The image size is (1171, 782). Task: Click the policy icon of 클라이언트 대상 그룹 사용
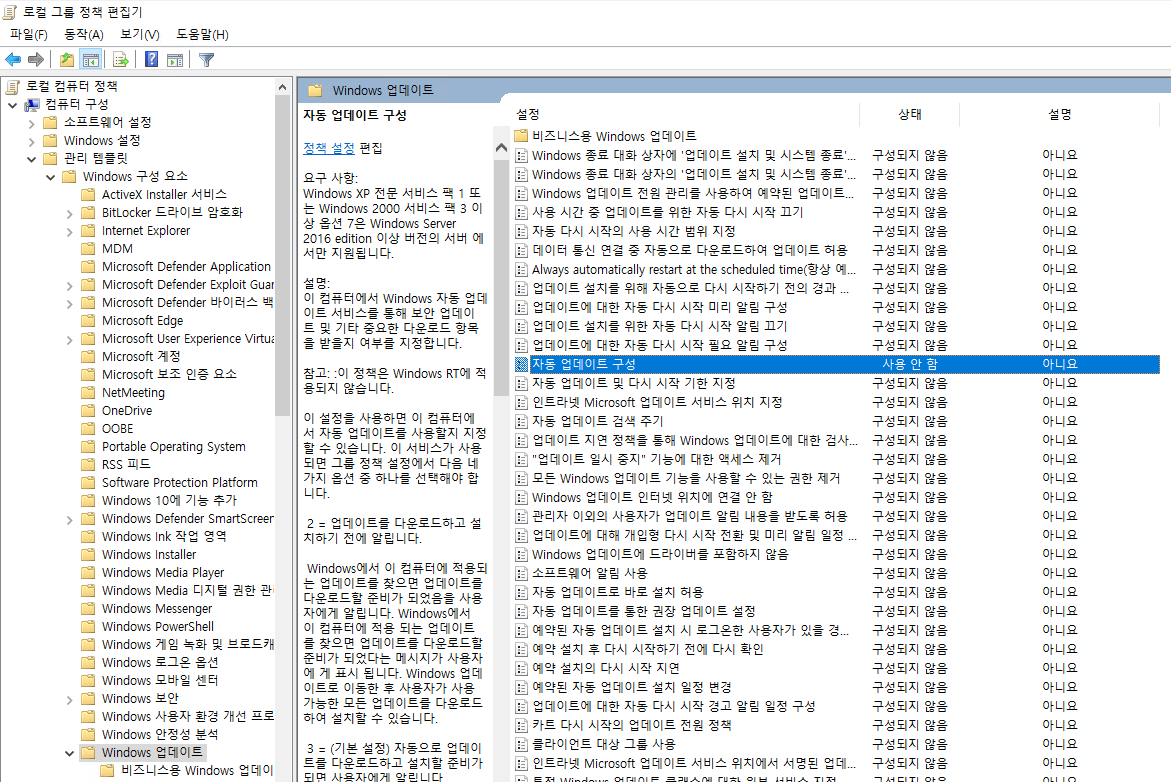[521, 745]
